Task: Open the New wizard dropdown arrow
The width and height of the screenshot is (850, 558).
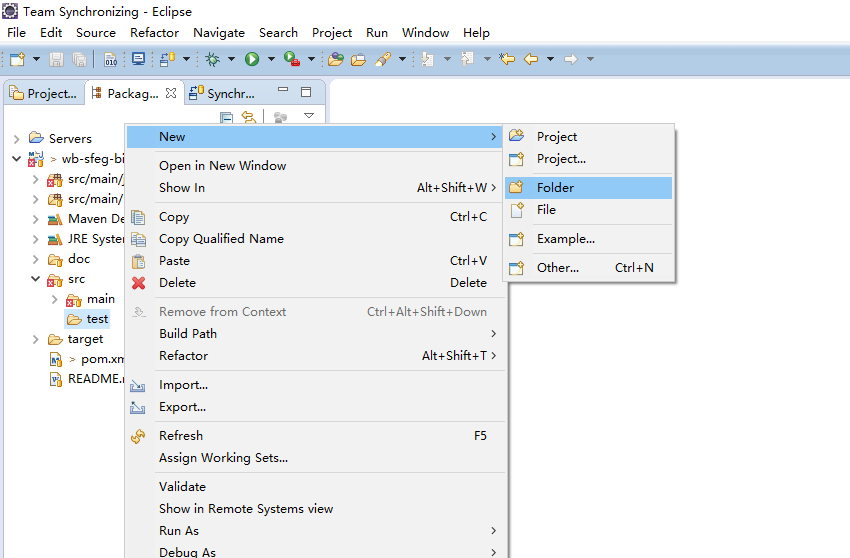Action: [36, 59]
